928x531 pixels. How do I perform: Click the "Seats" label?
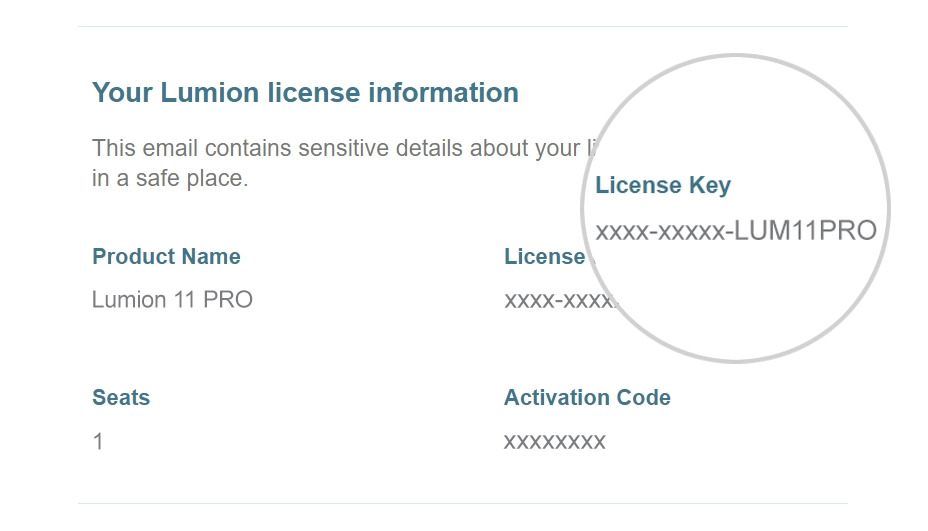coord(121,398)
